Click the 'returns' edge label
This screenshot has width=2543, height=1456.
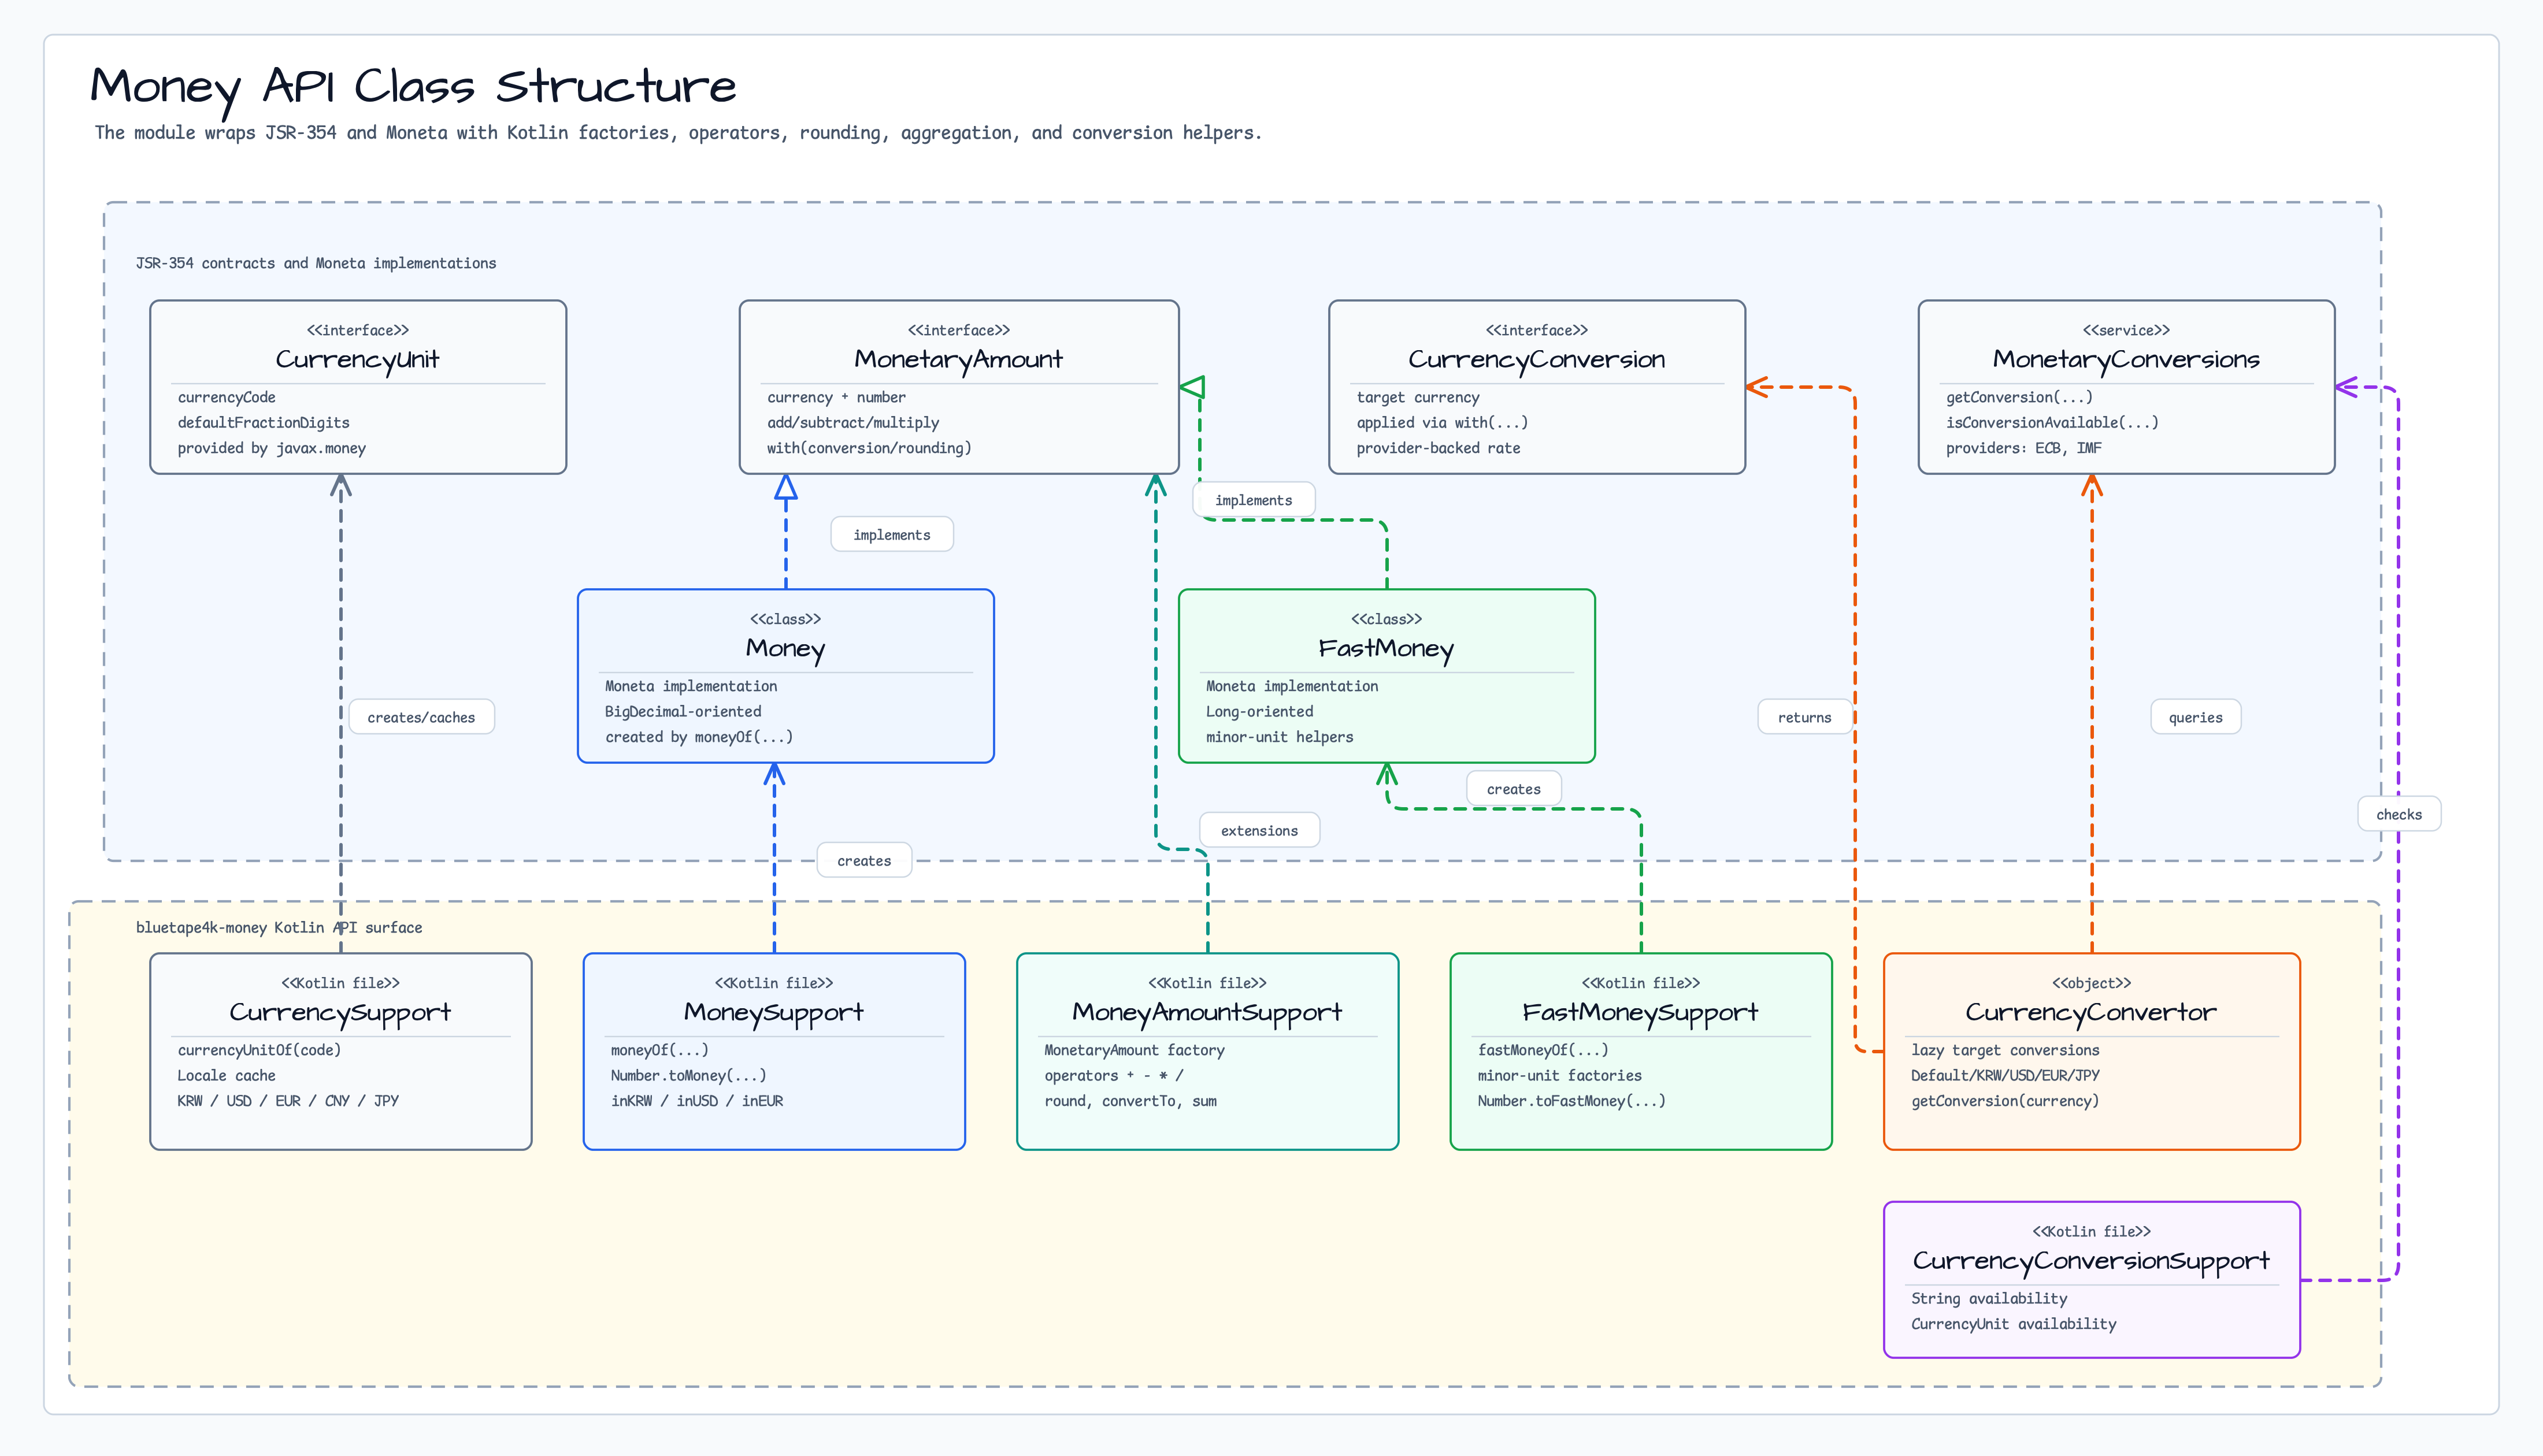pos(1804,717)
